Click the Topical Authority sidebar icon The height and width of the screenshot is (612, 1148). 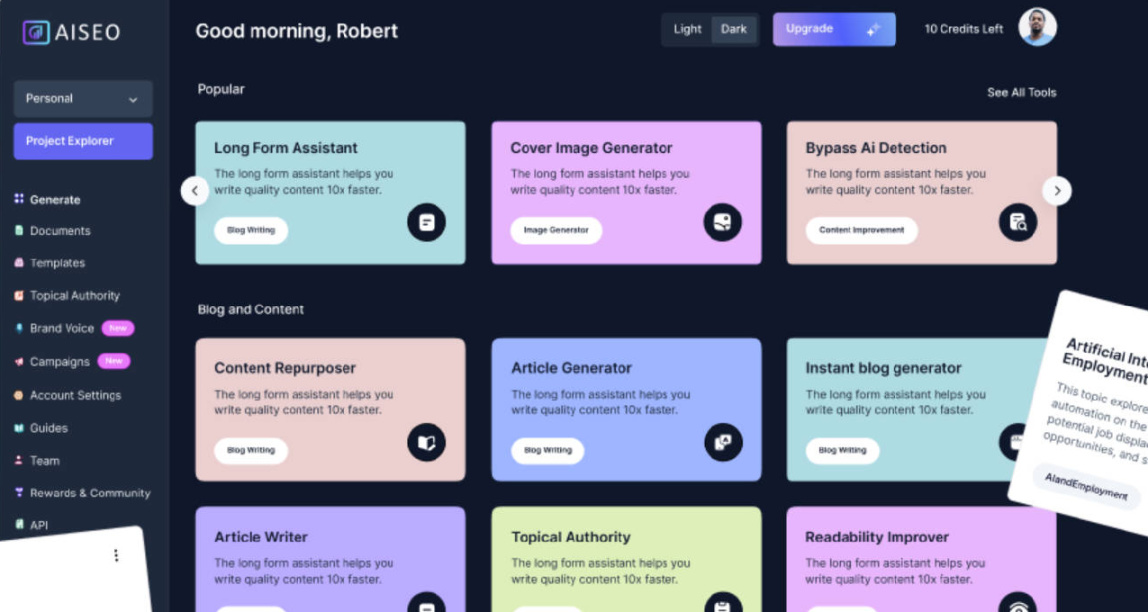(19, 296)
